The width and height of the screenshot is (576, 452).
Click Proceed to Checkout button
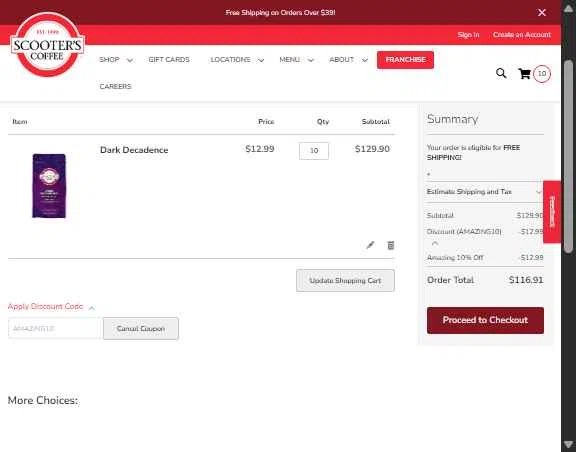[x=485, y=320]
